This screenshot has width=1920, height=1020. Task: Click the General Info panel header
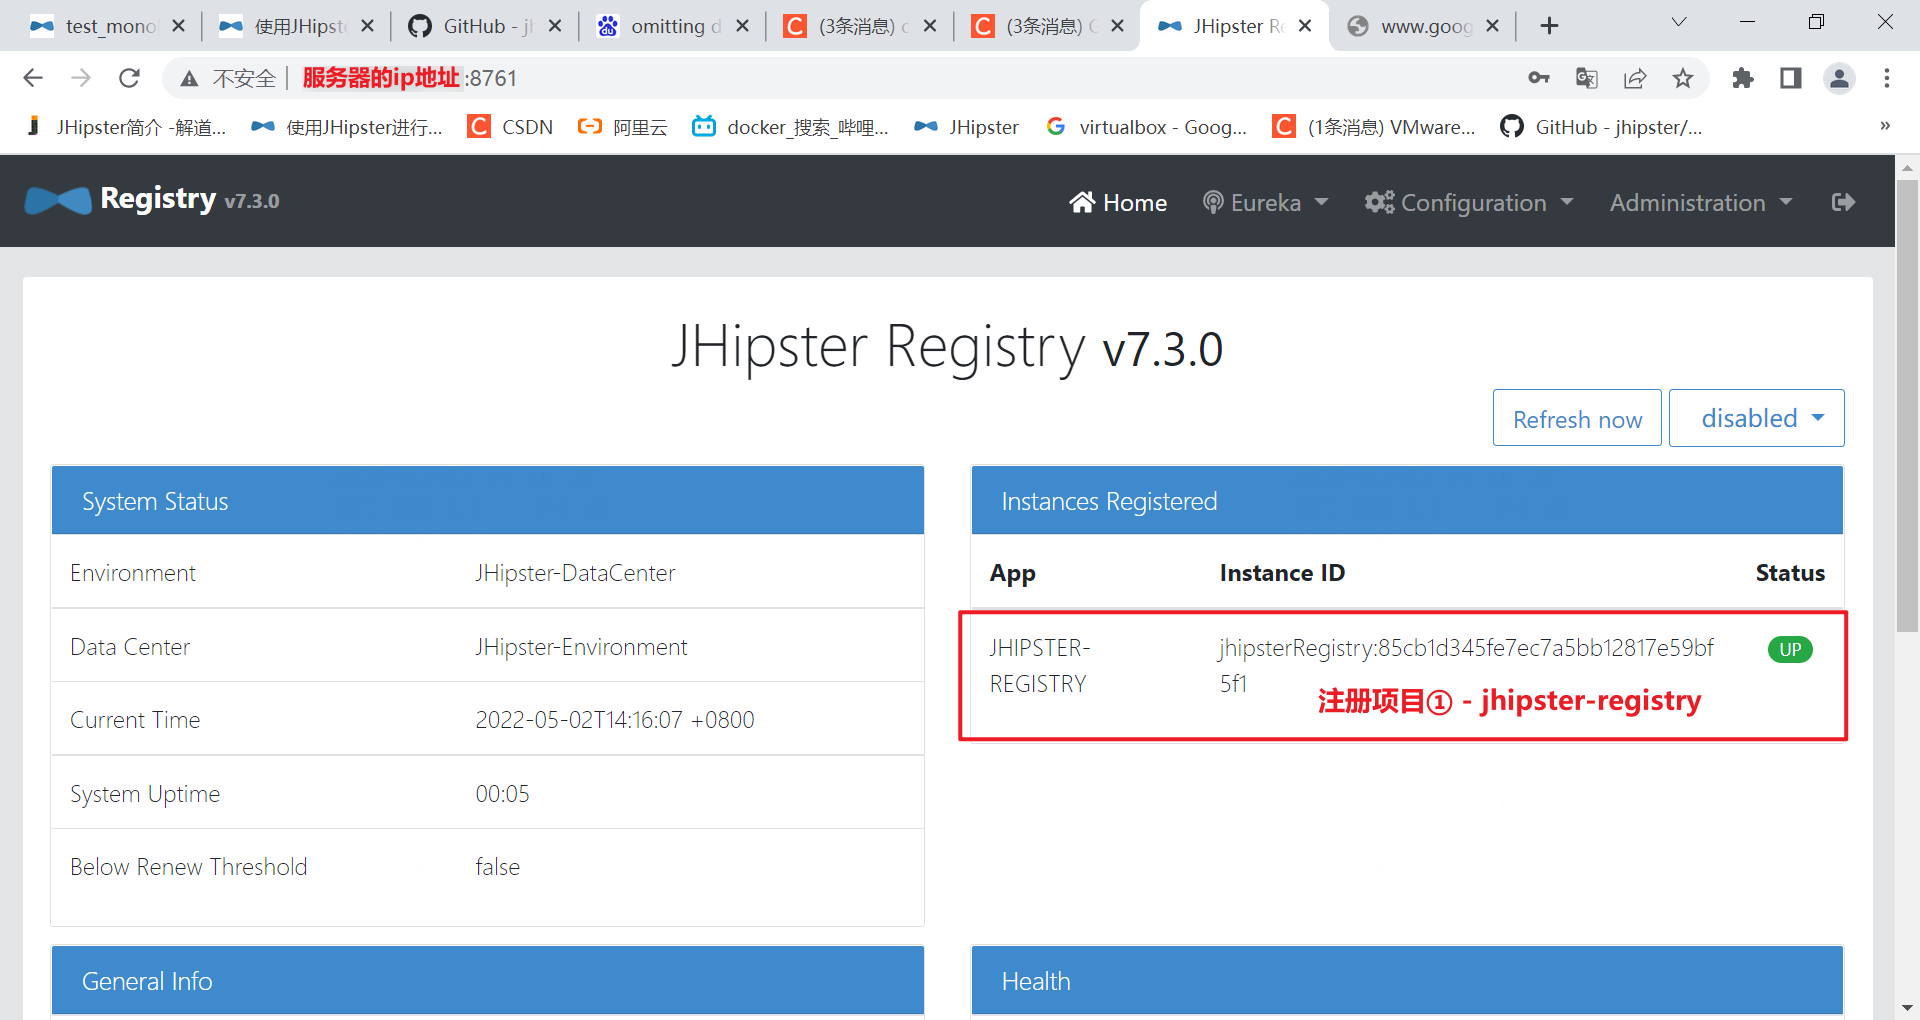tap(487, 981)
